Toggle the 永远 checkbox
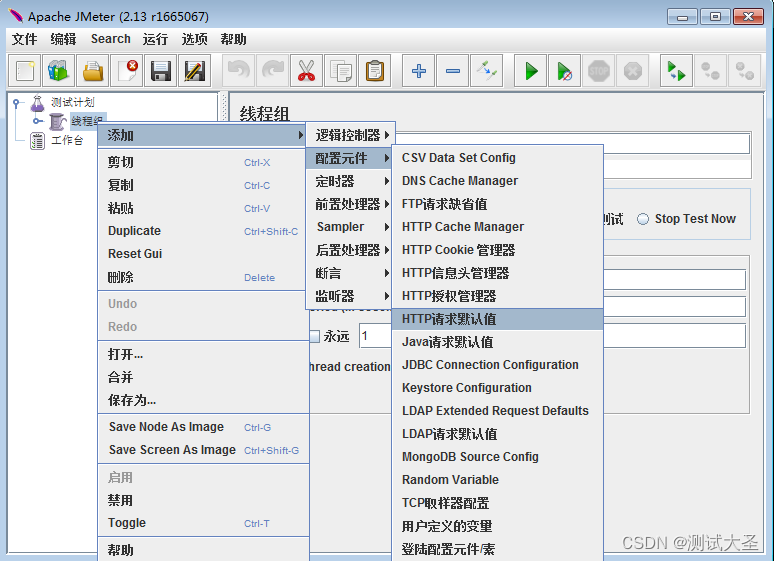 [x=314, y=336]
